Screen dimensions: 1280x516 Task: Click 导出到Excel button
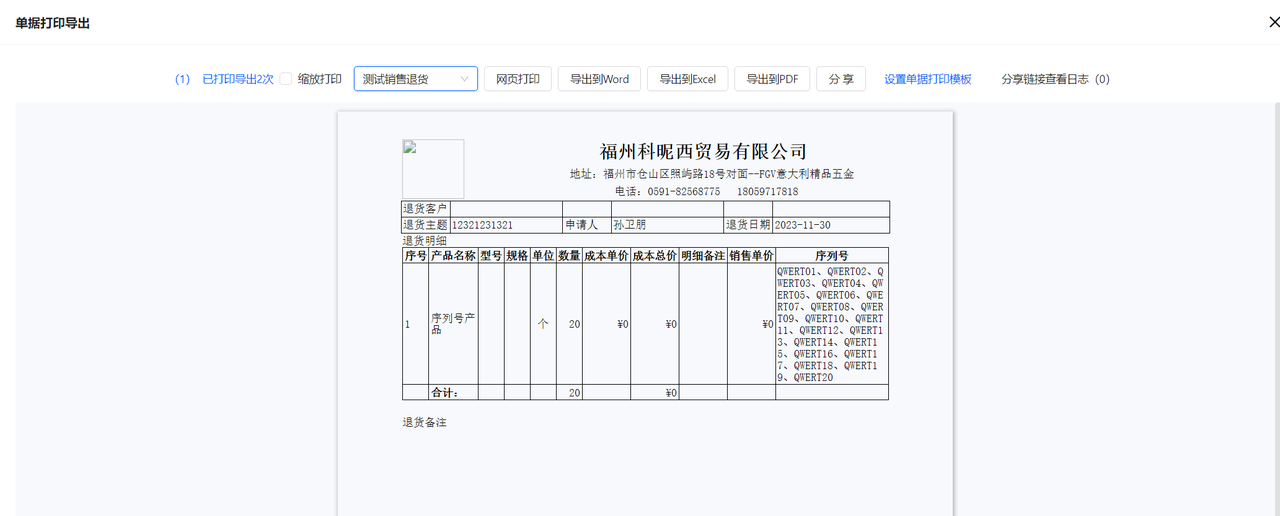(x=688, y=79)
